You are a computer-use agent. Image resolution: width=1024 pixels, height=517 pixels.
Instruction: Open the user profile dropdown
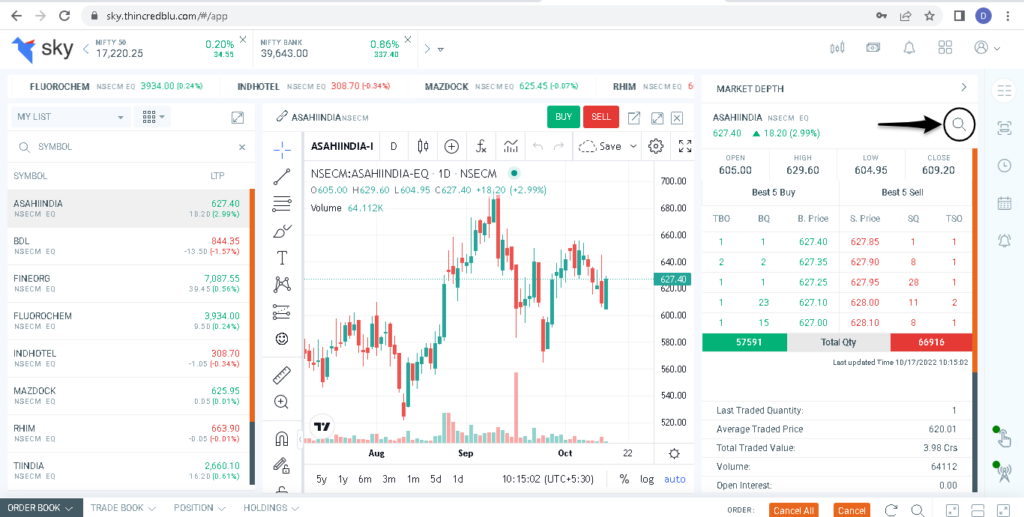pos(987,48)
